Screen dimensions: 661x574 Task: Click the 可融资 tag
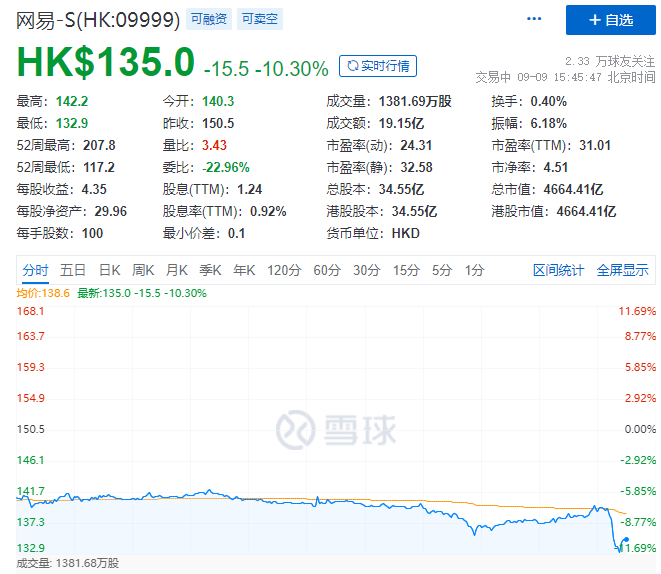click(208, 20)
